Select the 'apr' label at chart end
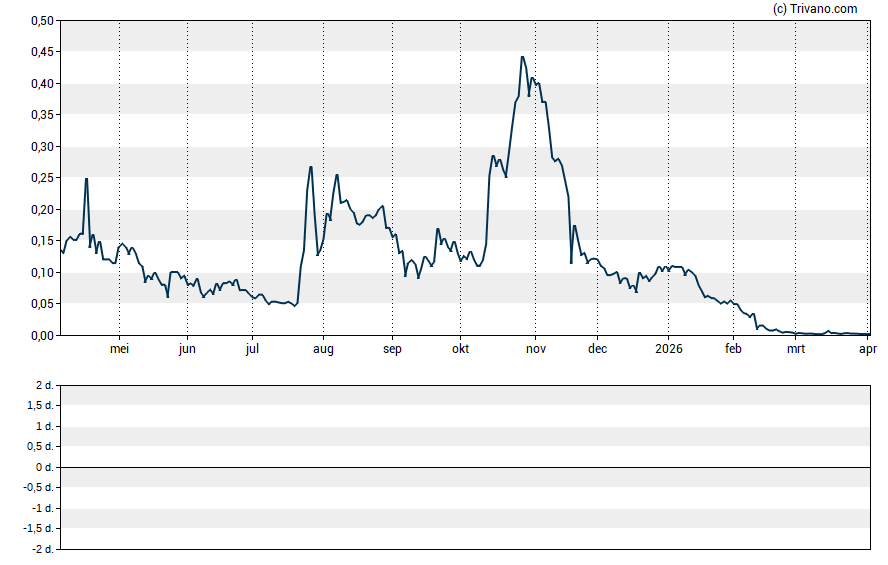The image size is (888, 565). [x=868, y=349]
